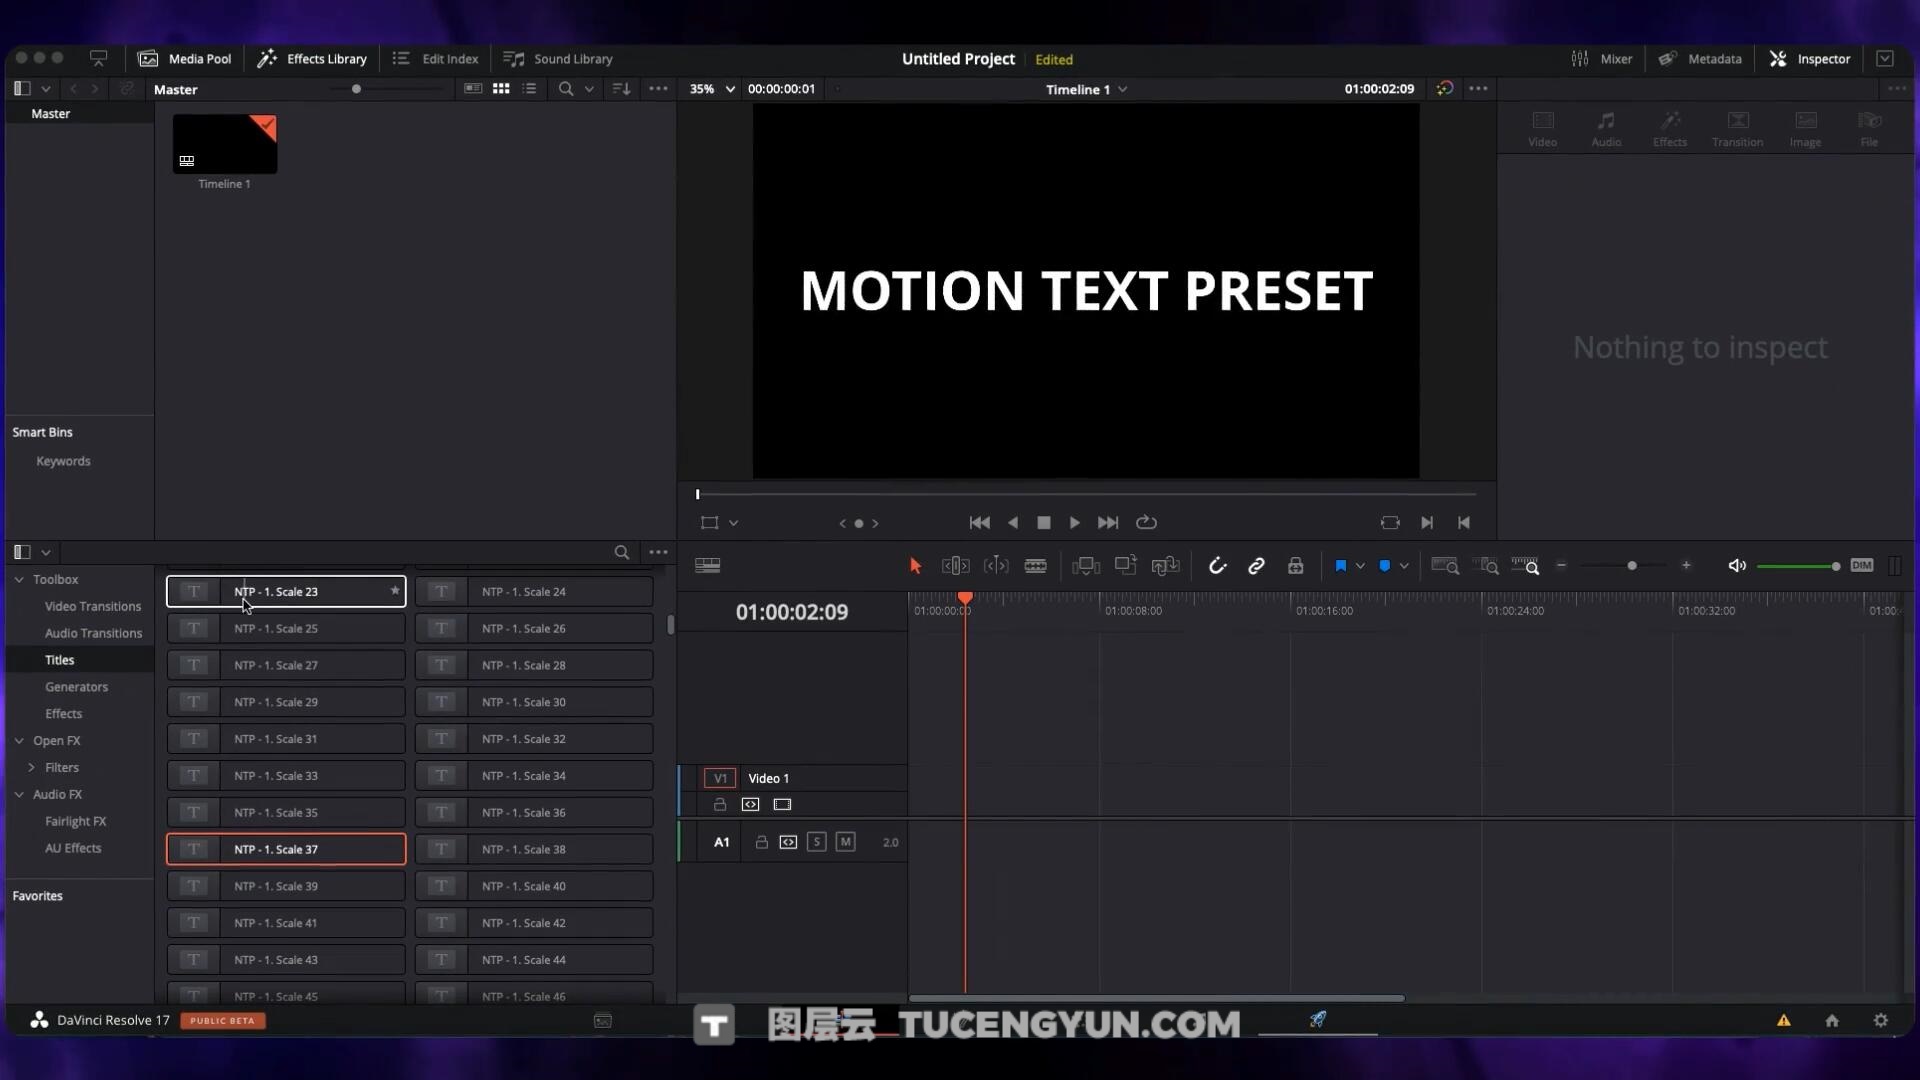Toggle linked selection chain icon
The image size is (1920, 1080).
[1256, 566]
